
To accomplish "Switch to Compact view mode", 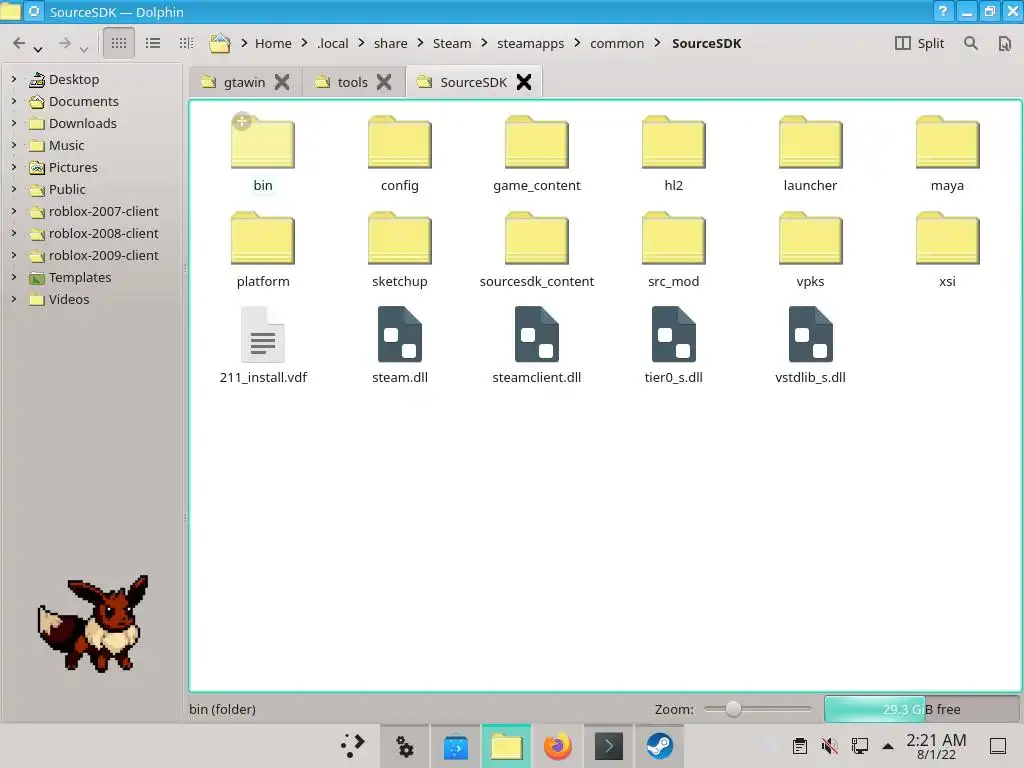I will (153, 43).
